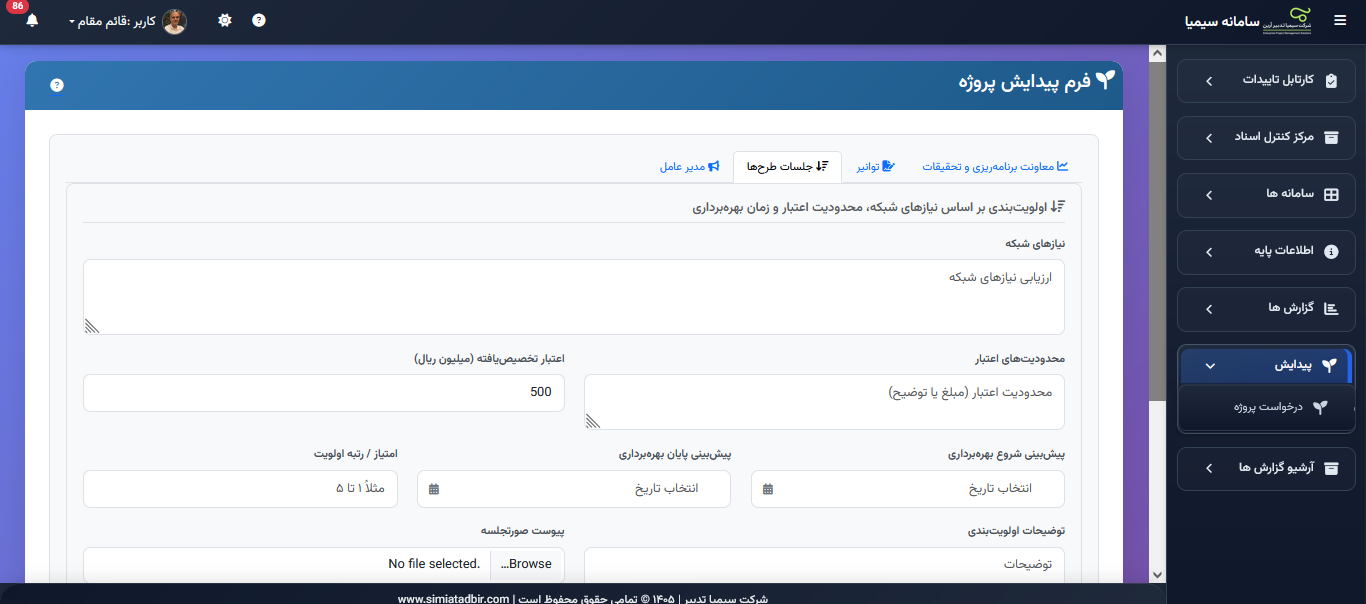Viewport: 1366px width, 604px height.
Task: Toggle the sidebar hamburger menu
Action: click(x=1340, y=20)
